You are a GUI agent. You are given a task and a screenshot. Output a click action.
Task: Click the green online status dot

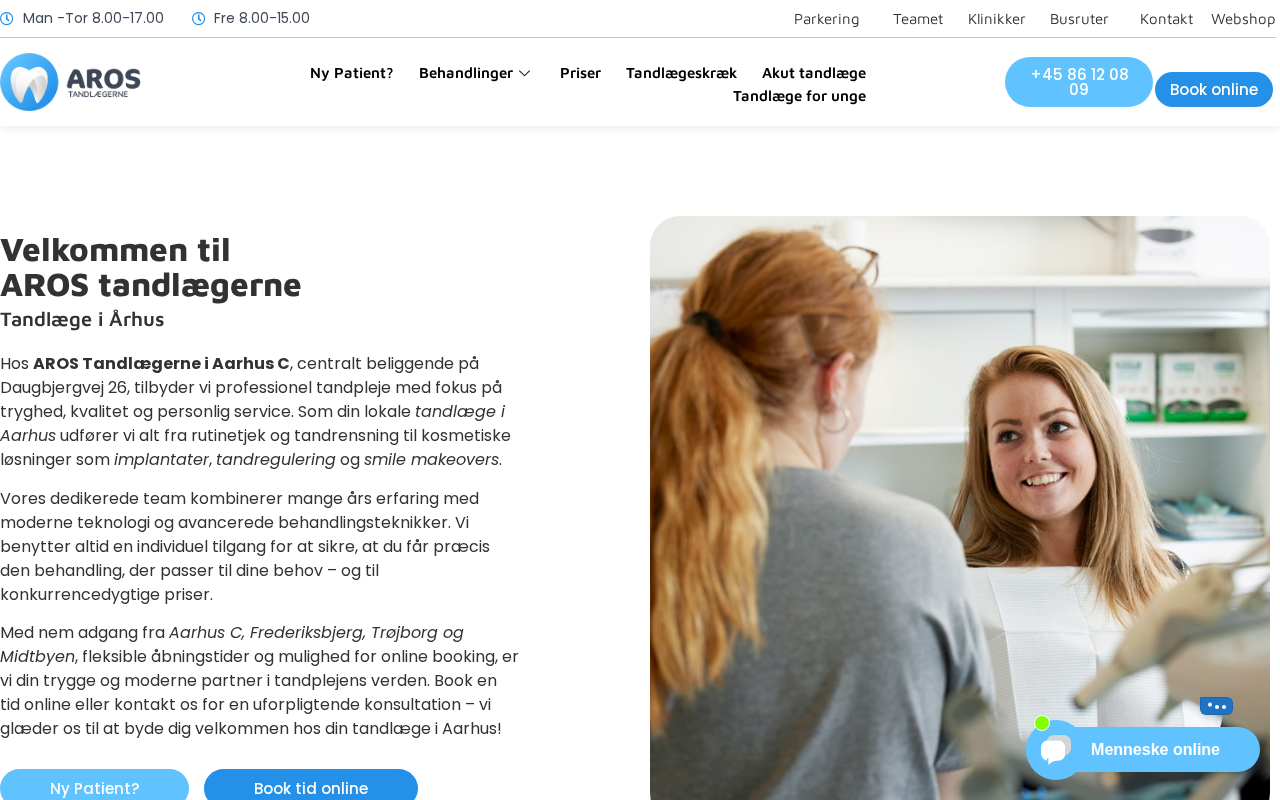point(1042,723)
